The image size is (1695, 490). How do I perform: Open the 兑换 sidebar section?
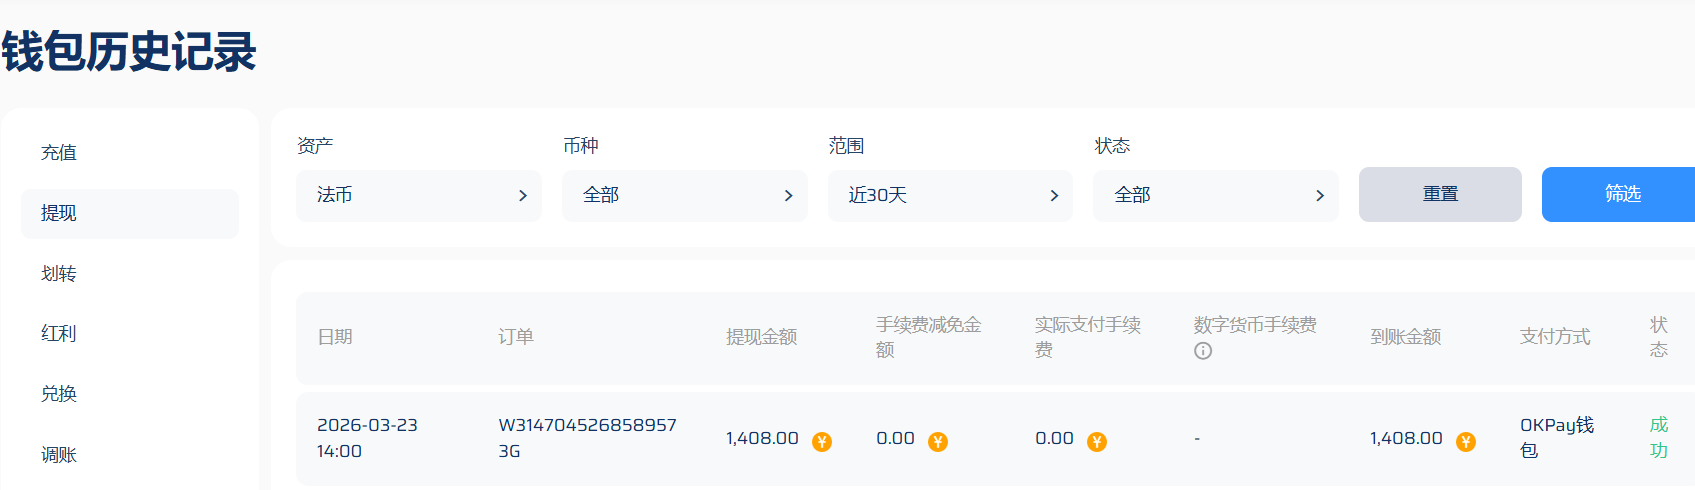[59, 394]
